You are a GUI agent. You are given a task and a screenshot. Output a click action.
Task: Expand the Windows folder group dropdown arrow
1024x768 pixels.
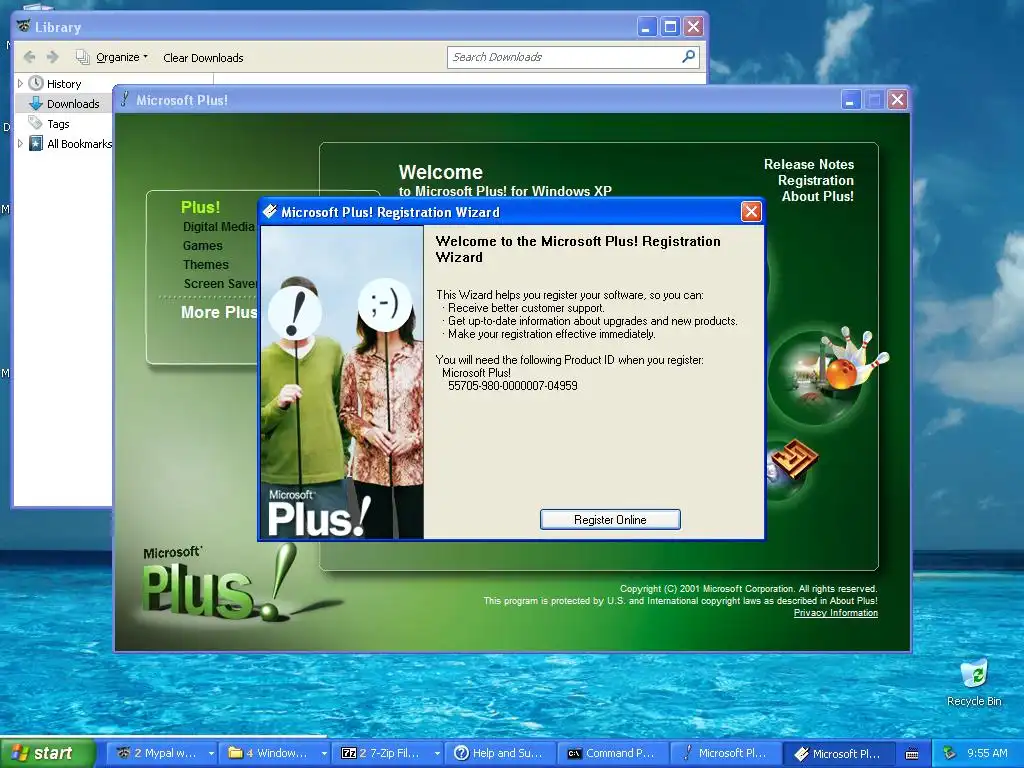click(x=325, y=753)
